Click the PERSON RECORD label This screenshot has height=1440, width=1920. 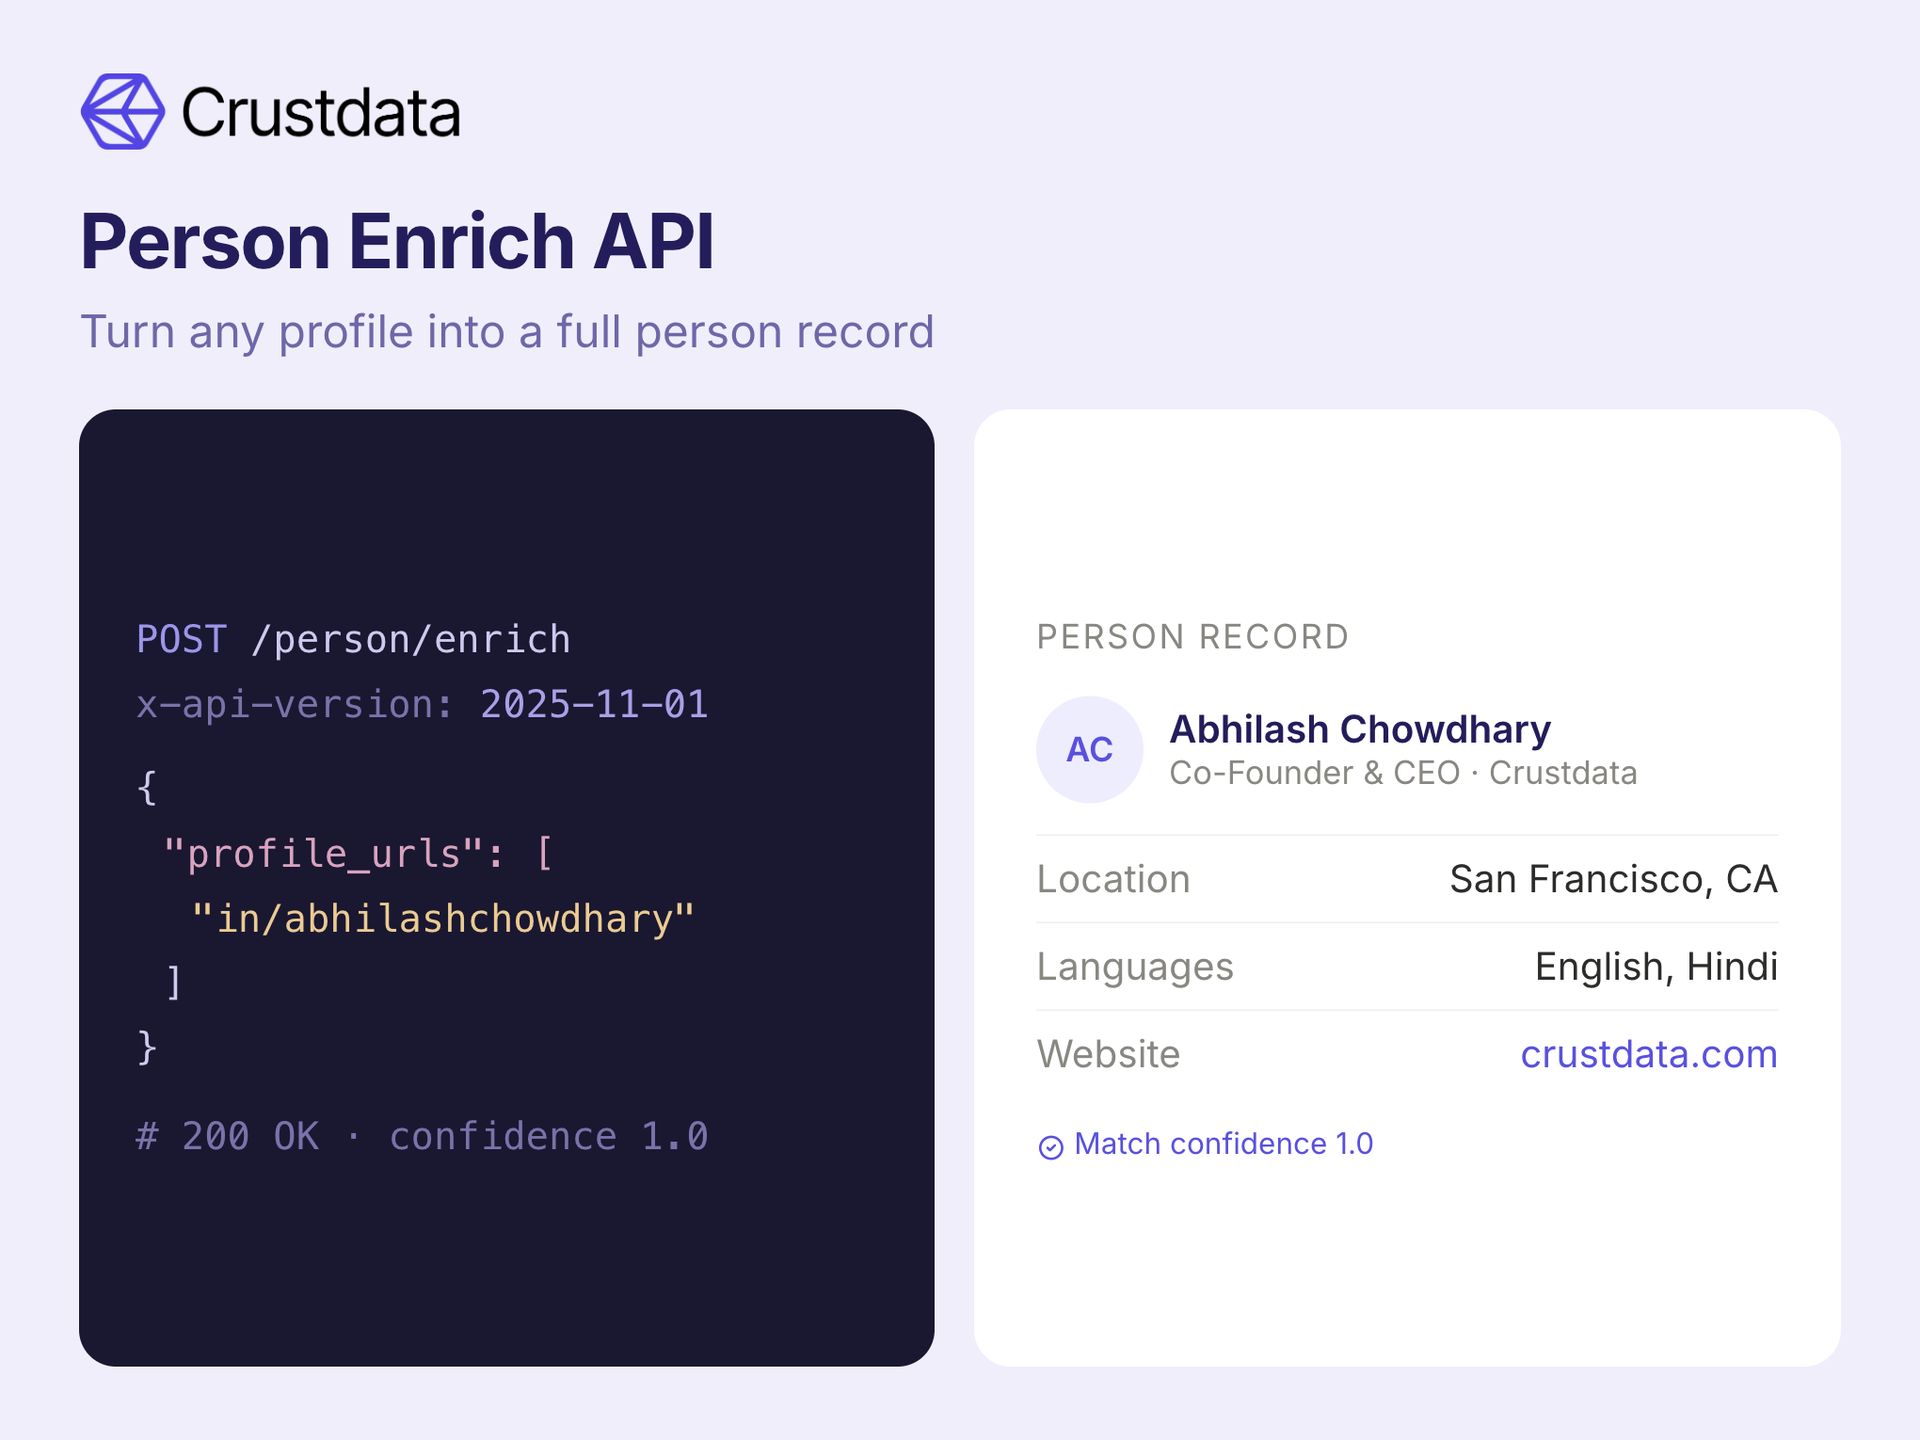(1193, 636)
